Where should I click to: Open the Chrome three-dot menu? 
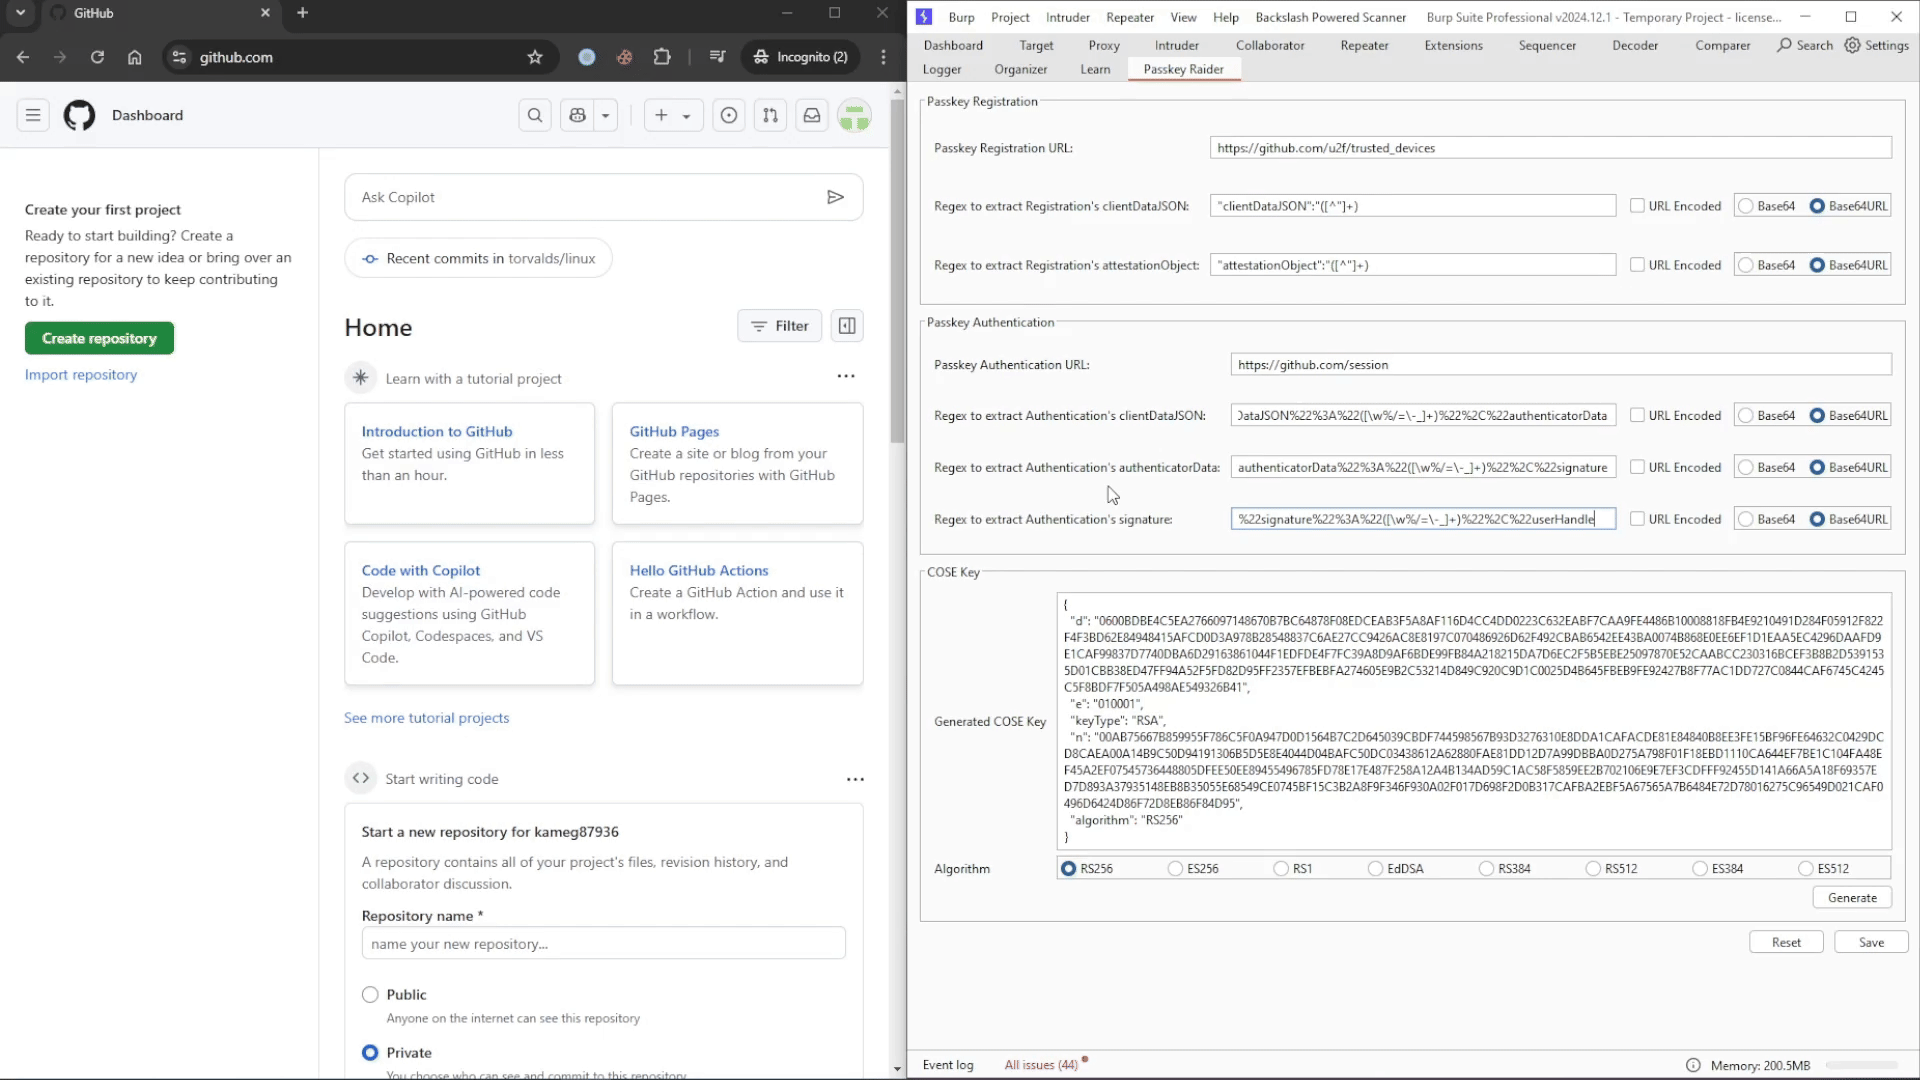pyautogui.click(x=883, y=57)
